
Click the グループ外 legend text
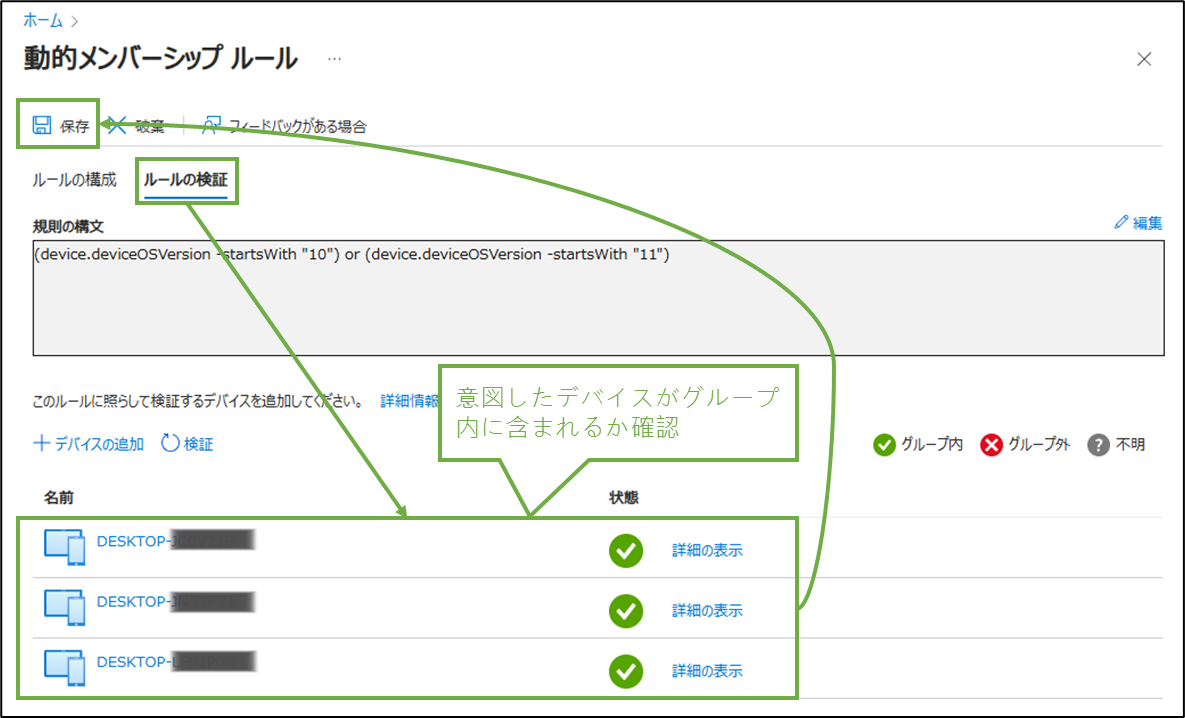(x=1039, y=444)
